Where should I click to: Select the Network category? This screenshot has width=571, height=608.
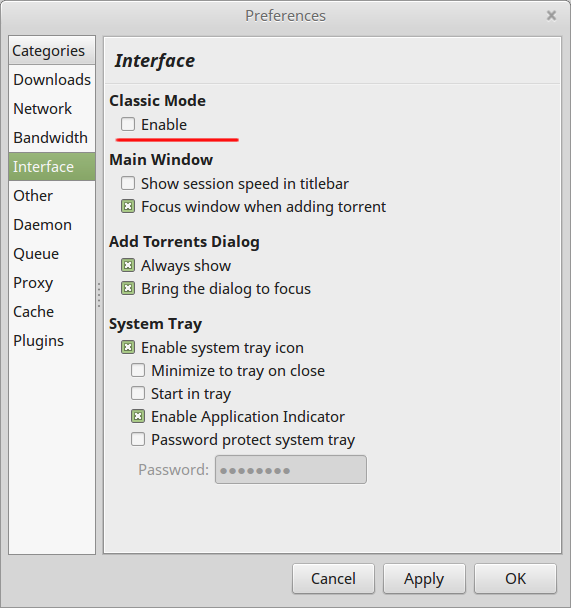[x=52, y=109]
